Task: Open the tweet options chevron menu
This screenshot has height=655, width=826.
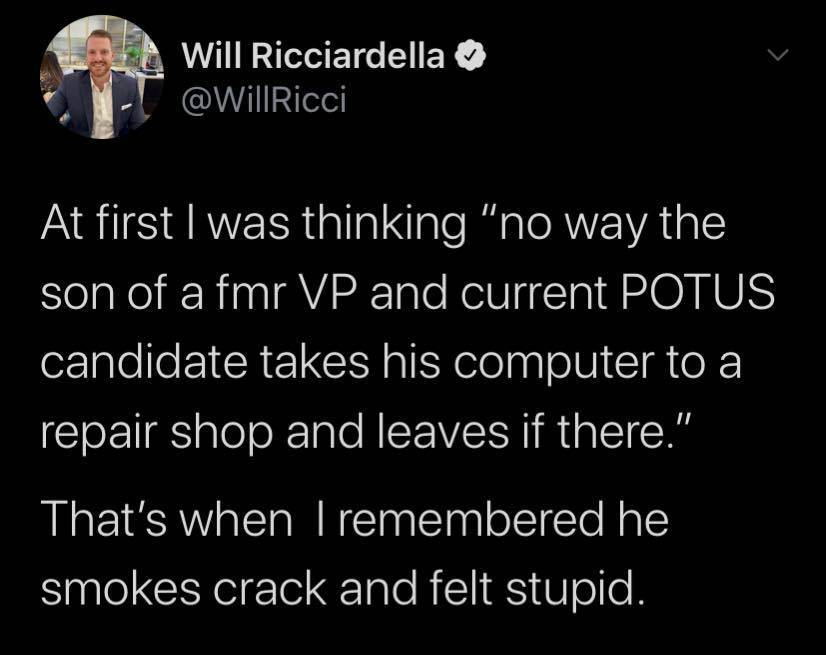Action: point(779,58)
